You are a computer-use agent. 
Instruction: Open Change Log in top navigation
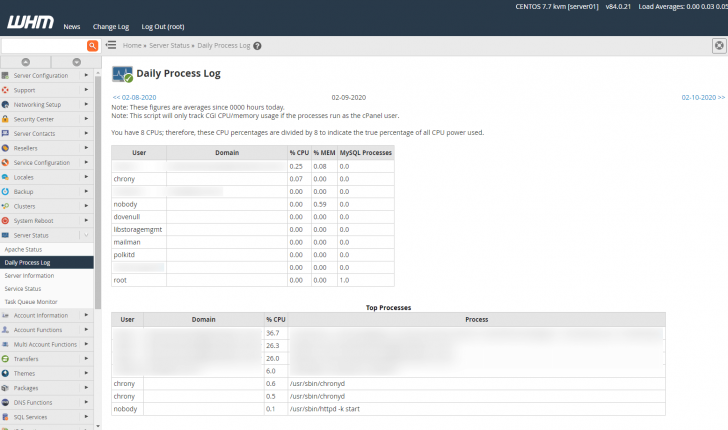tap(111, 26)
